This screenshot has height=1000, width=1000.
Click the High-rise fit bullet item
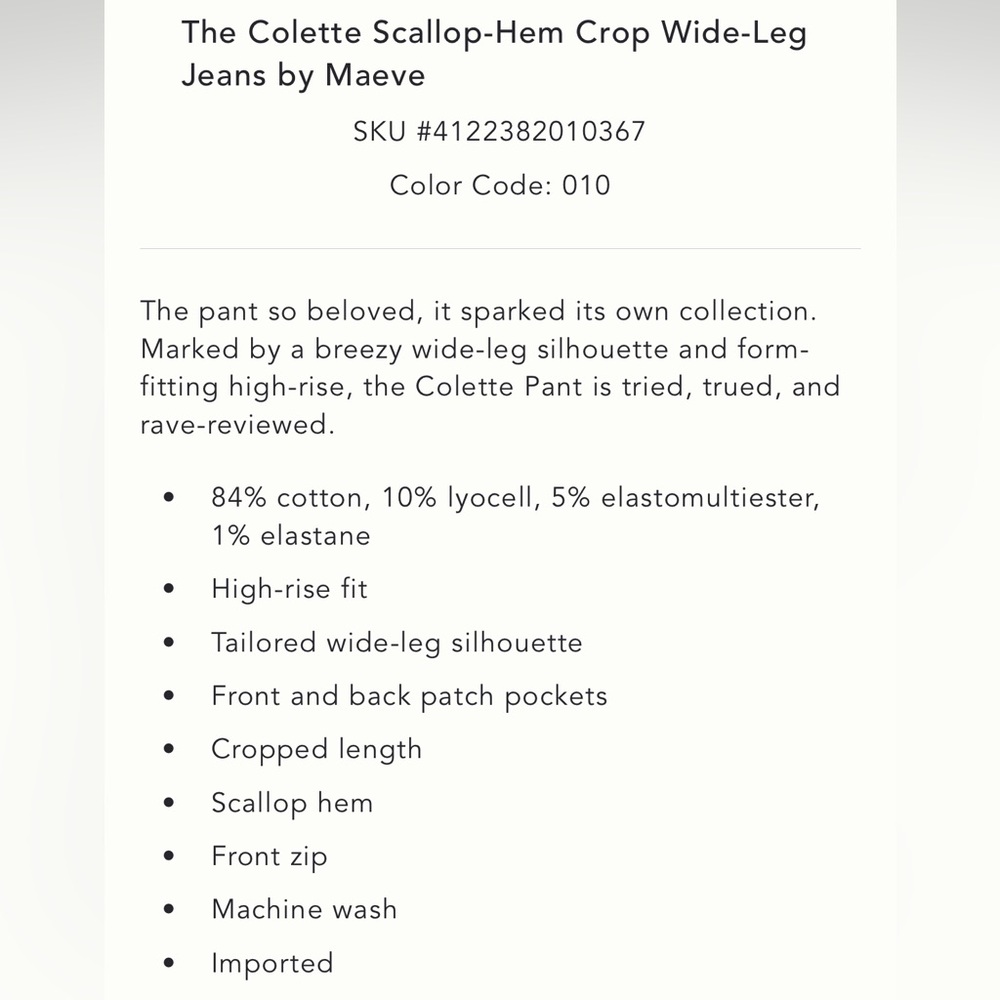290,589
